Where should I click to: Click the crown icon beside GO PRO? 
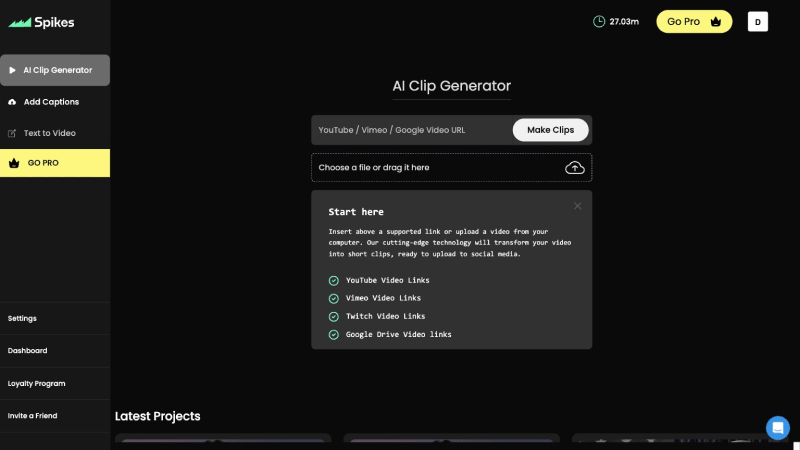pos(13,163)
